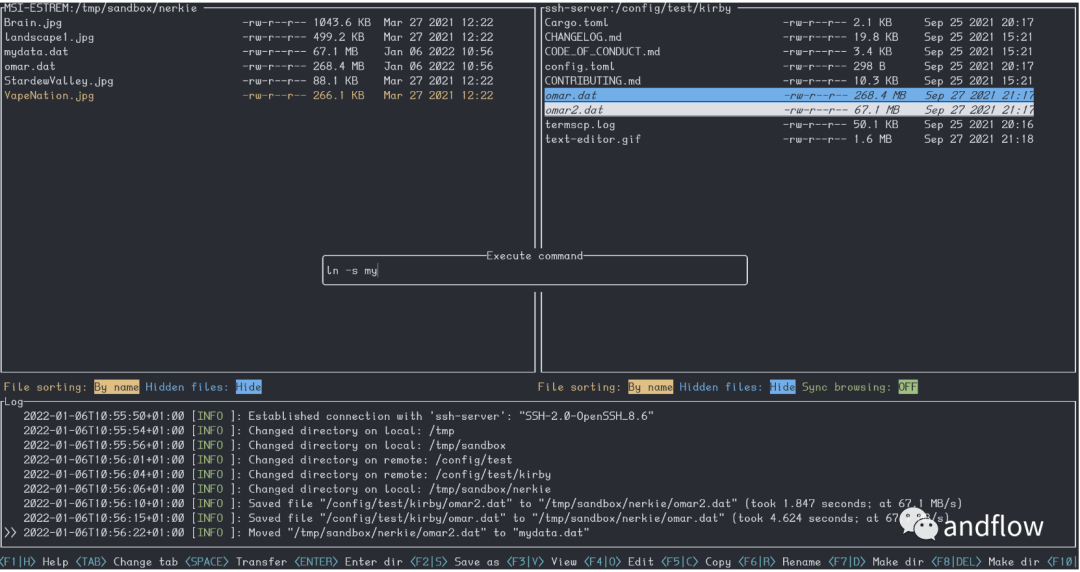The width and height of the screenshot is (1080, 572).
Task: Click log entry Saved file /config/test/kirby/omar.dat
Action: pyautogui.click(x=486, y=518)
